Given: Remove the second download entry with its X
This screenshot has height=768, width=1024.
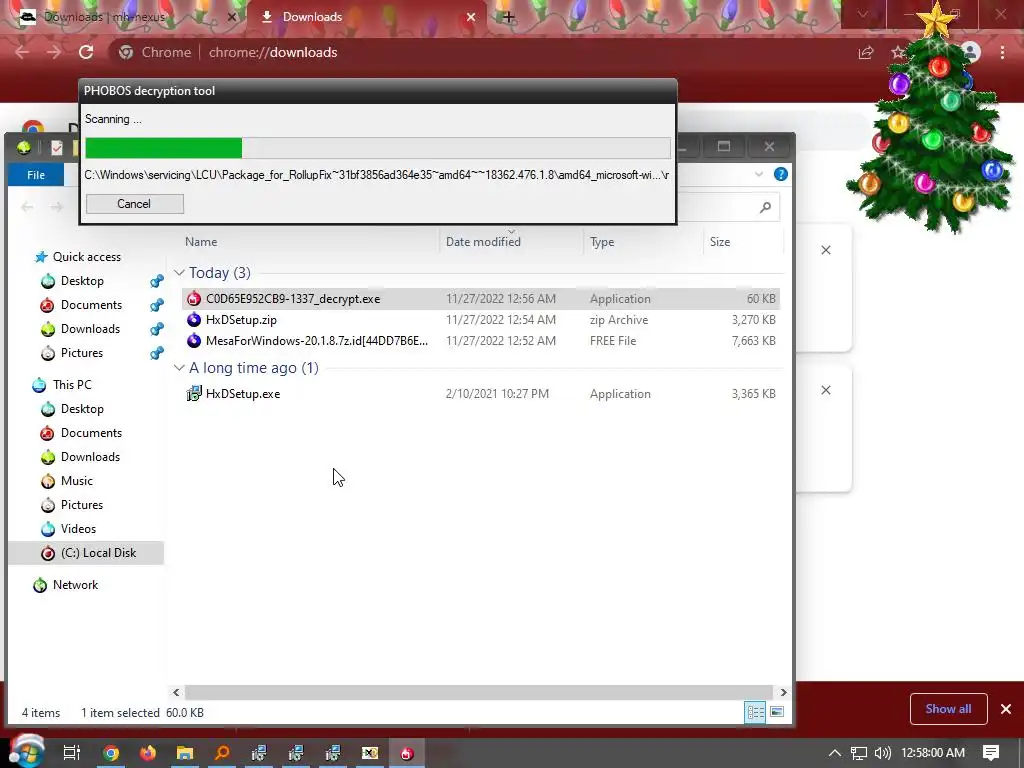Looking at the screenshot, I should (826, 391).
